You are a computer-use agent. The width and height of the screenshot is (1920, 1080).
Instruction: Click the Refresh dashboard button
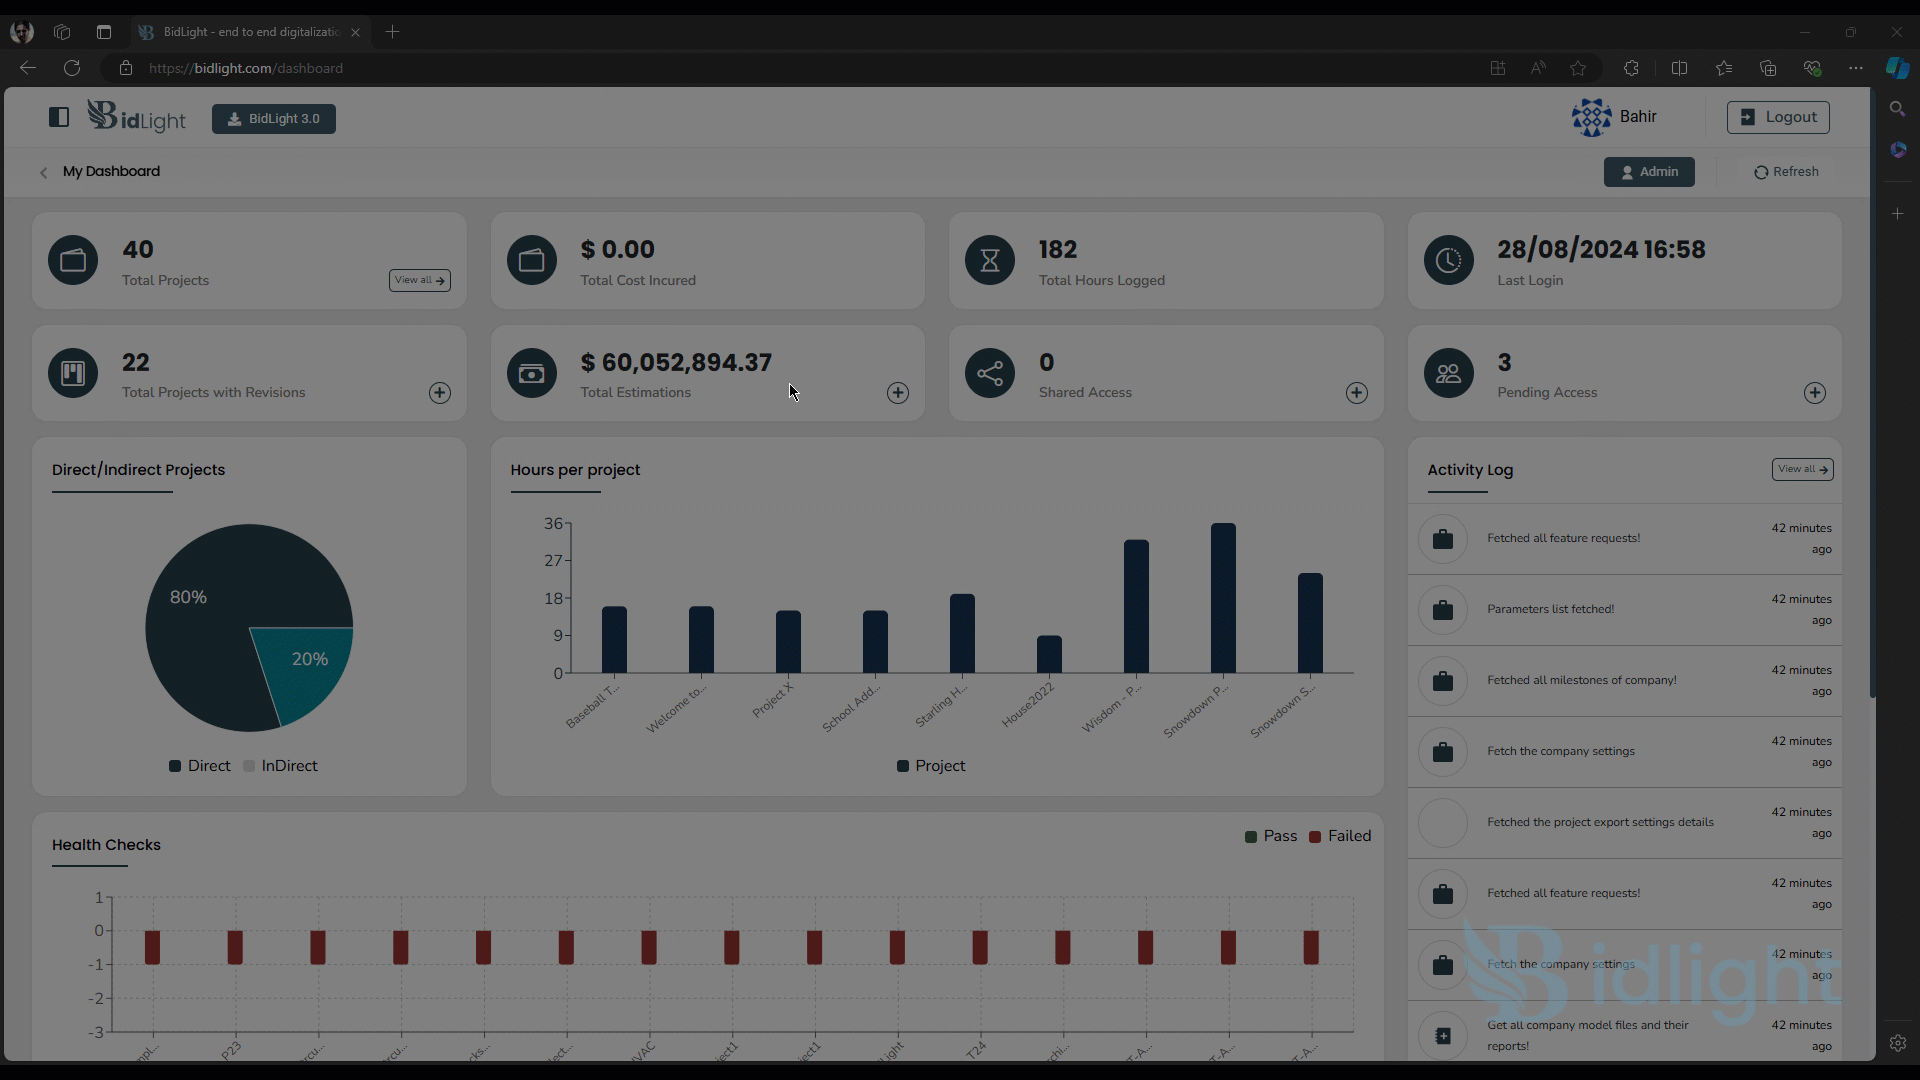point(1785,171)
